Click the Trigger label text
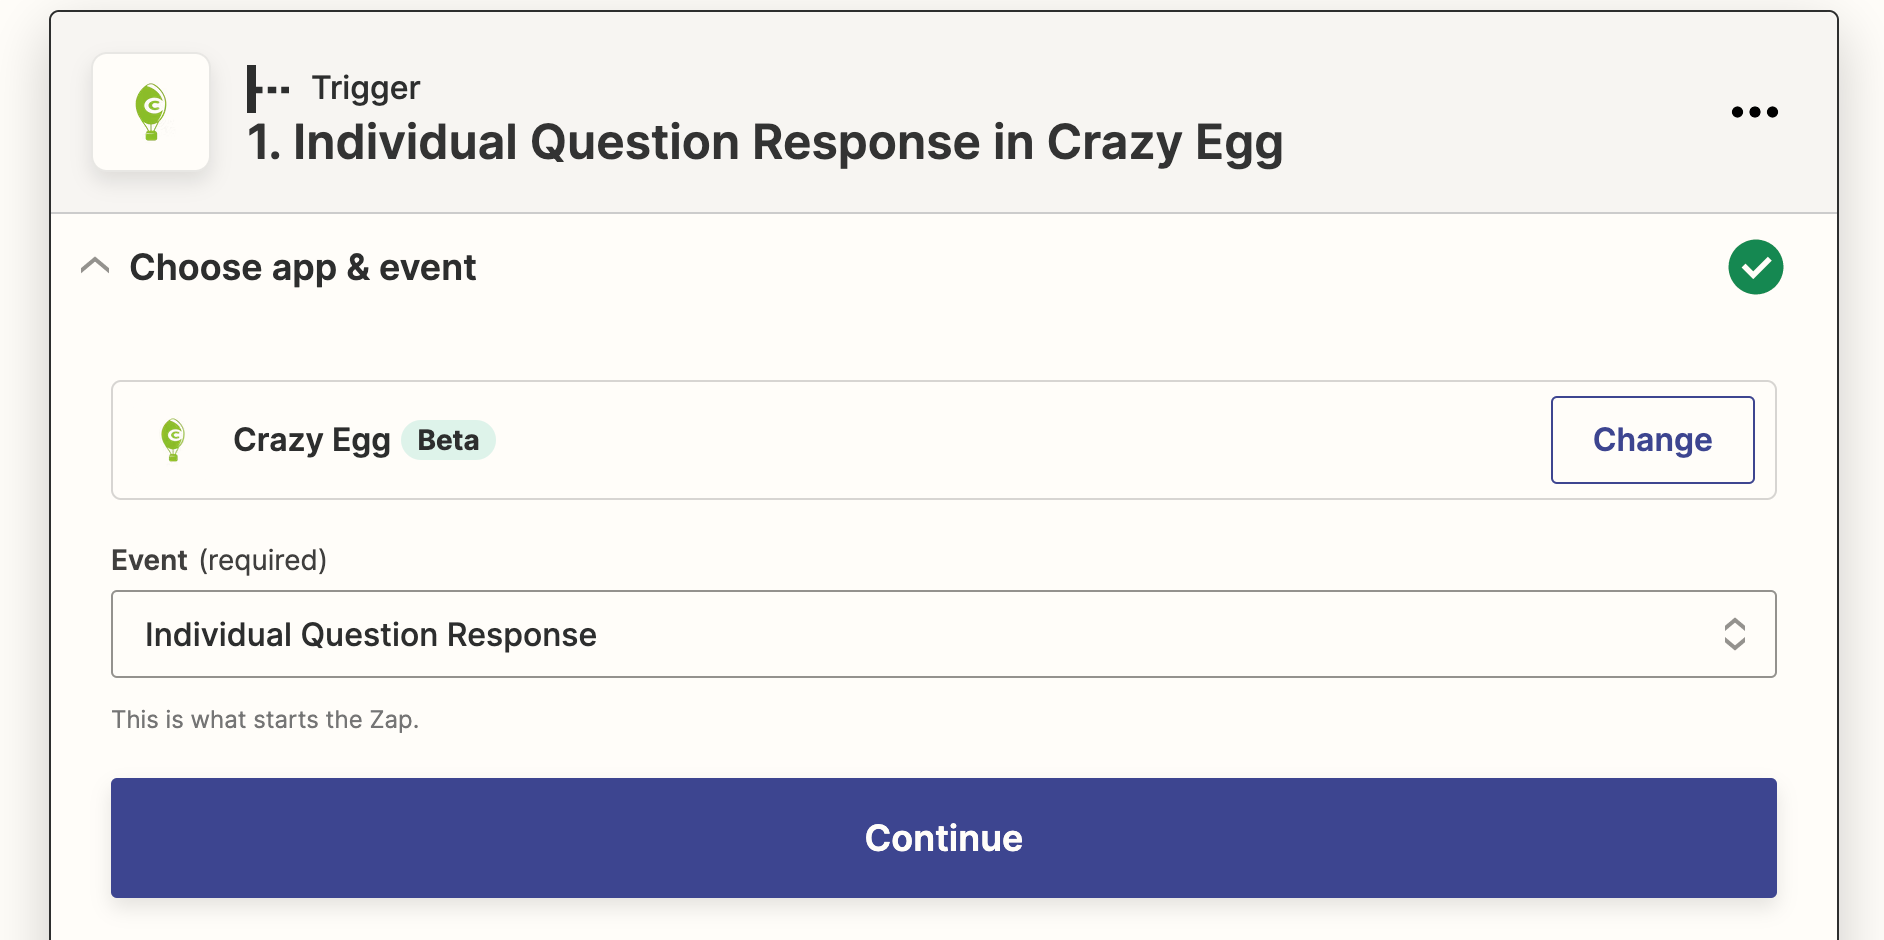This screenshot has width=1884, height=940. pyautogui.click(x=366, y=89)
